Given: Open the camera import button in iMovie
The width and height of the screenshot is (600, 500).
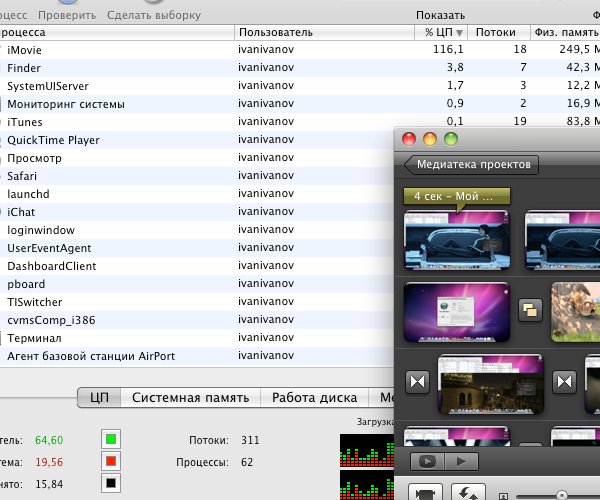Looking at the screenshot, I should click(x=426, y=493).
